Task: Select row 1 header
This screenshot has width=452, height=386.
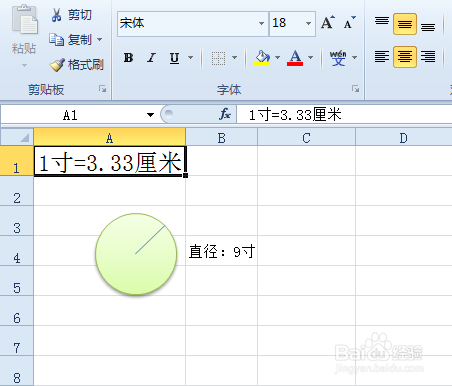Action: [17, 161]
